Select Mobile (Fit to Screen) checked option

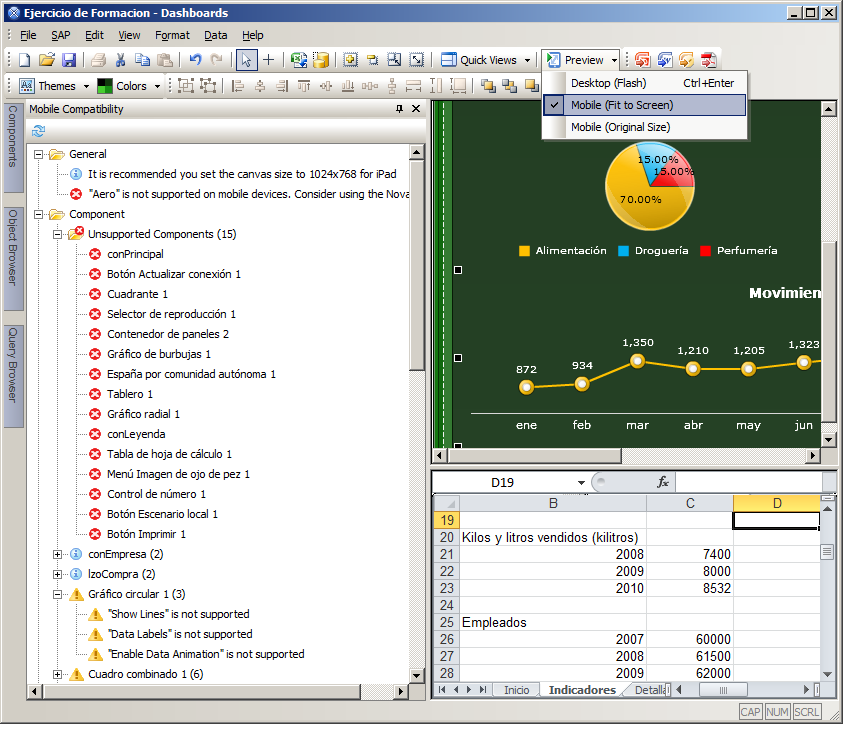pos(621,105)
